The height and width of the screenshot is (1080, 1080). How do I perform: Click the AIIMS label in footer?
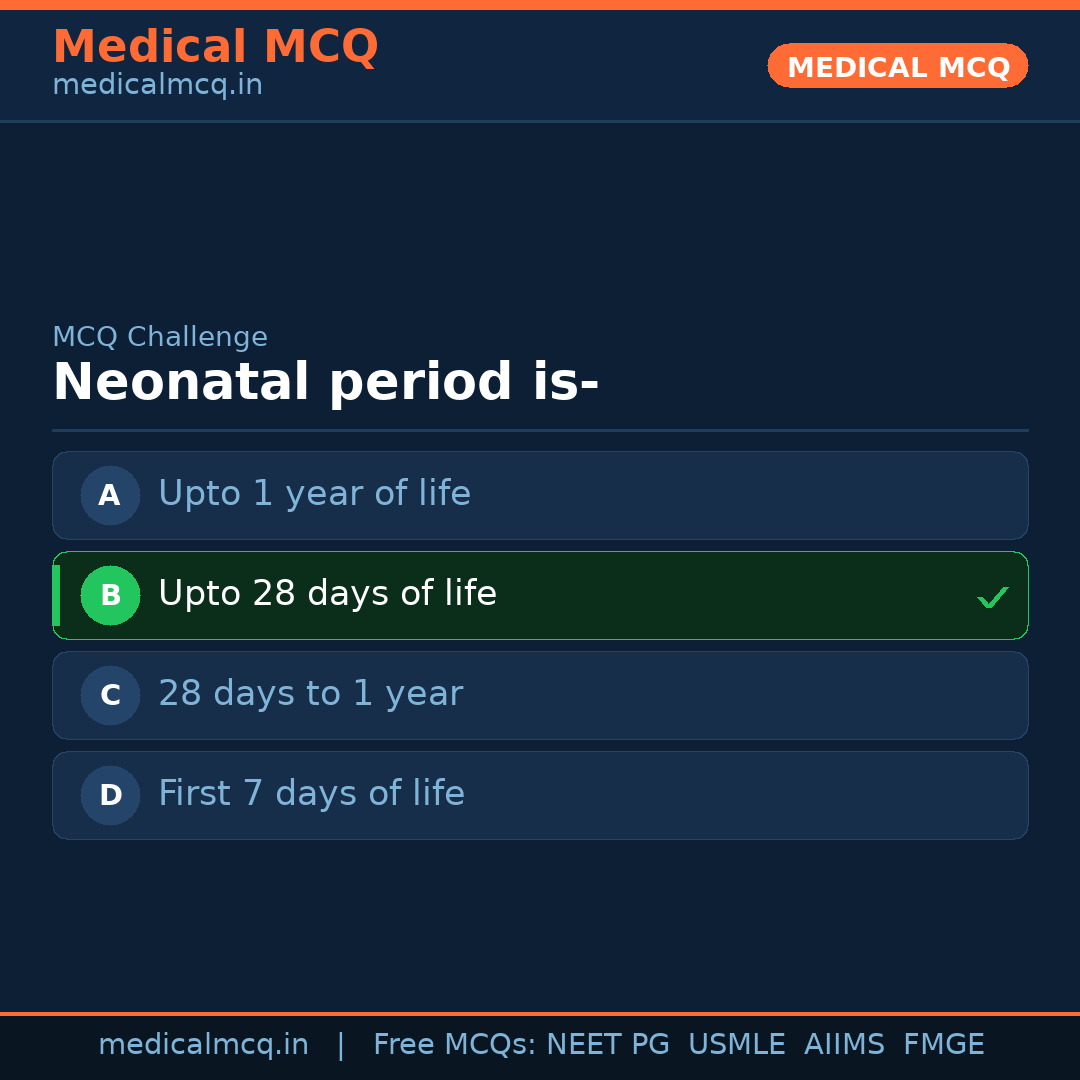pyautogui.click(x=845, y=1044)
